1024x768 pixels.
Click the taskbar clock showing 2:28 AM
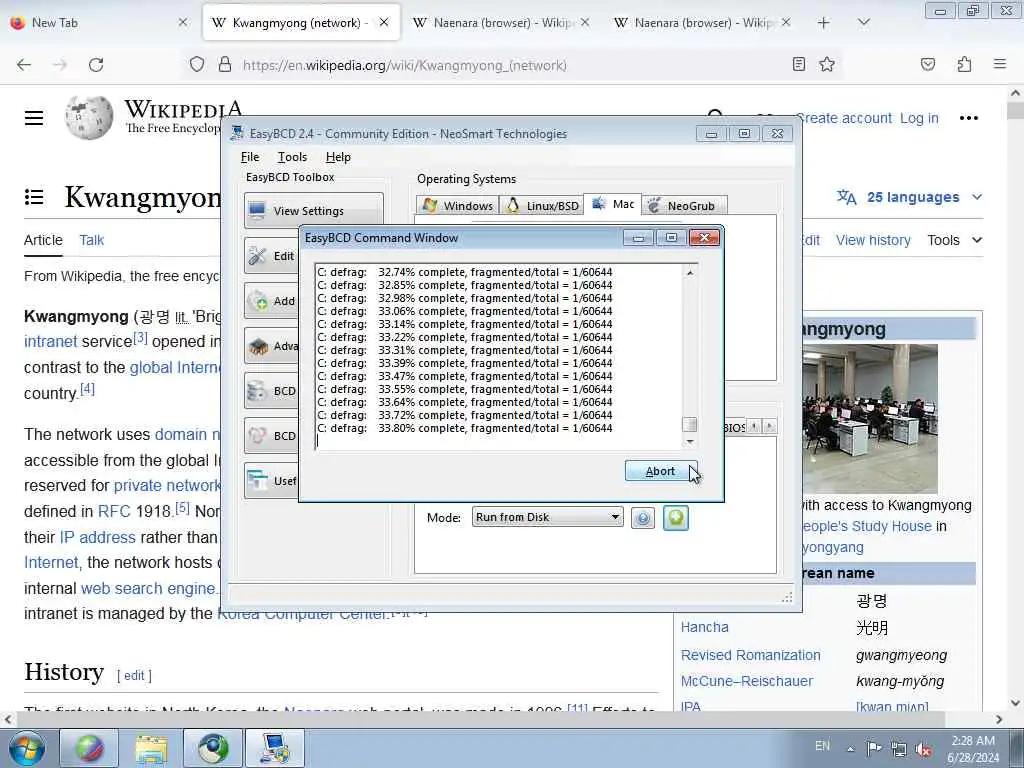coord(973,749)
